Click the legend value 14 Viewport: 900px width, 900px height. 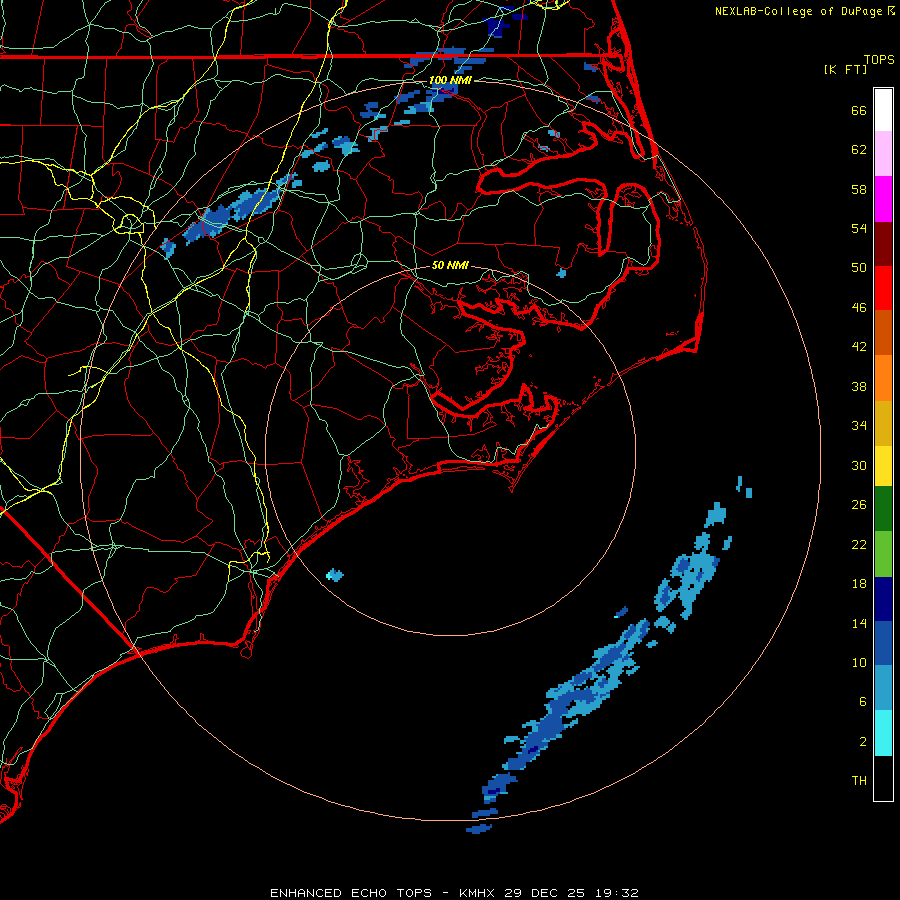coord(859,623)
